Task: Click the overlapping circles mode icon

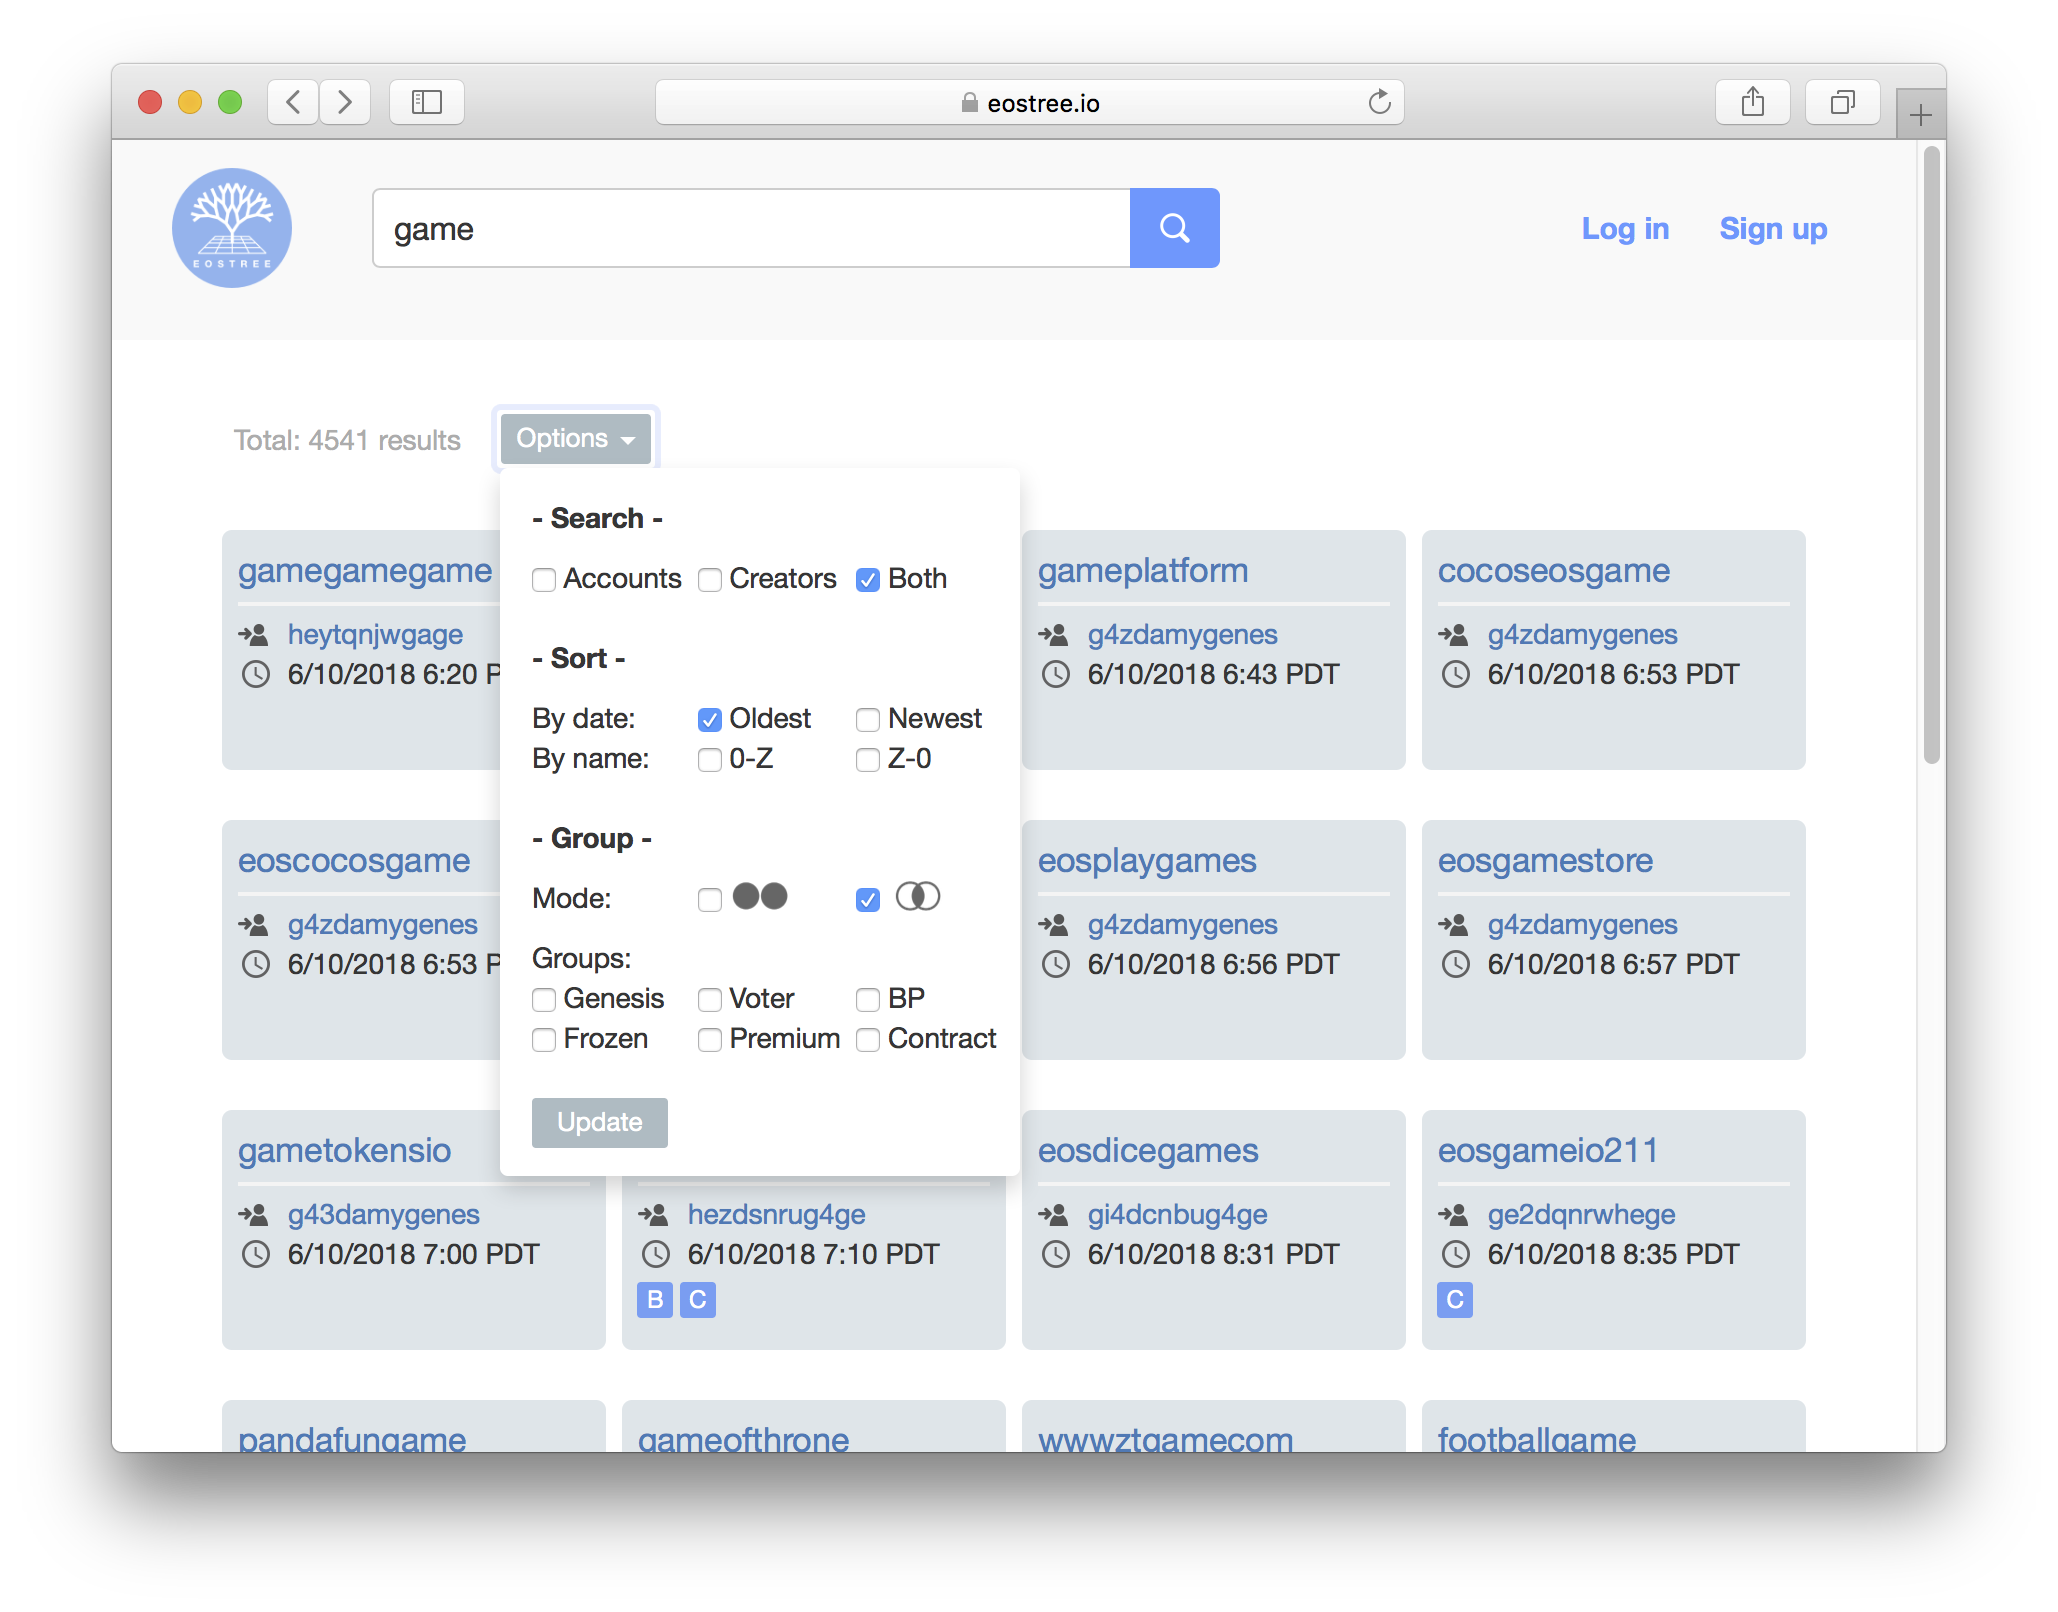Action: click(x=918, y=896)
